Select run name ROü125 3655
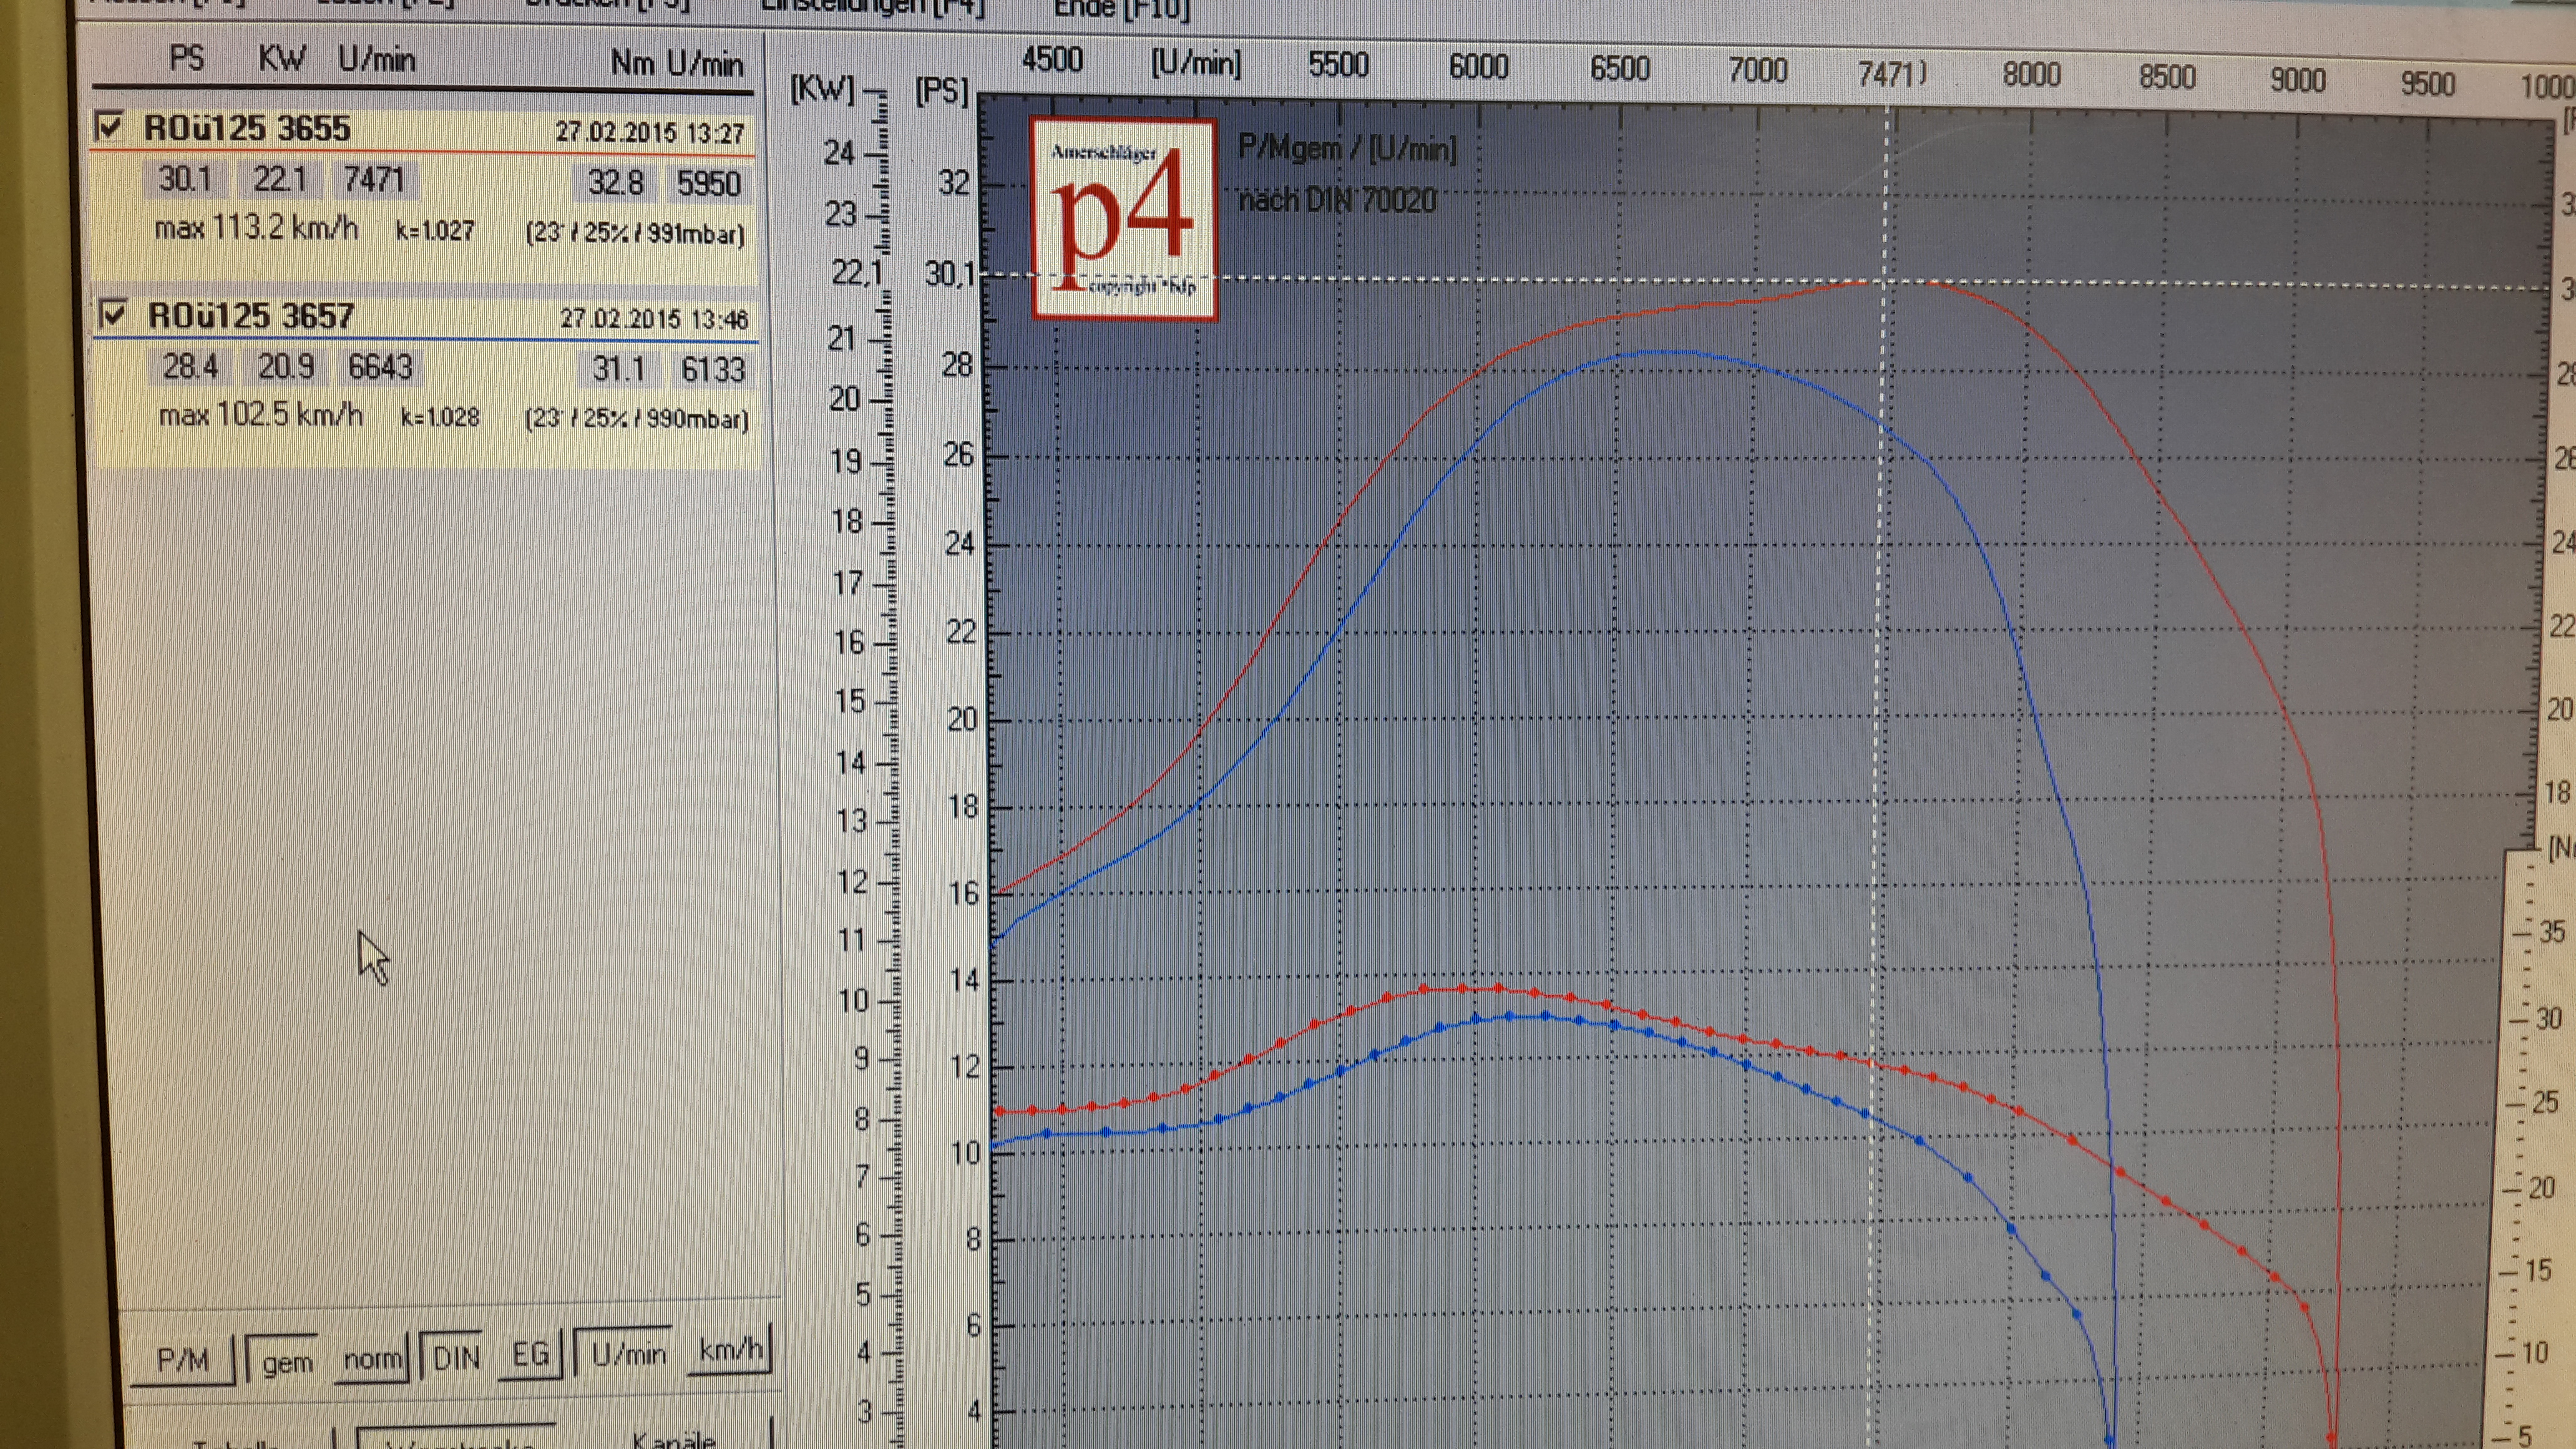This screenshot has width=2576, height=1449. 247,128
